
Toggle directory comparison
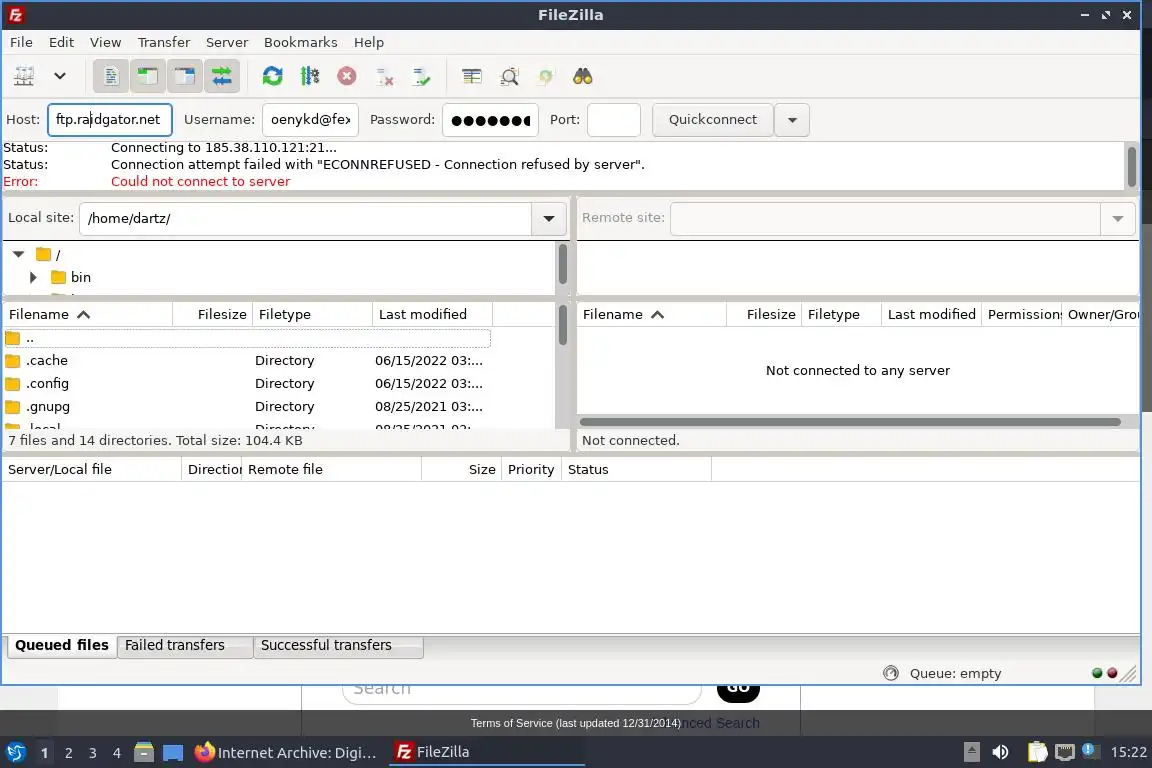point(509,76)
